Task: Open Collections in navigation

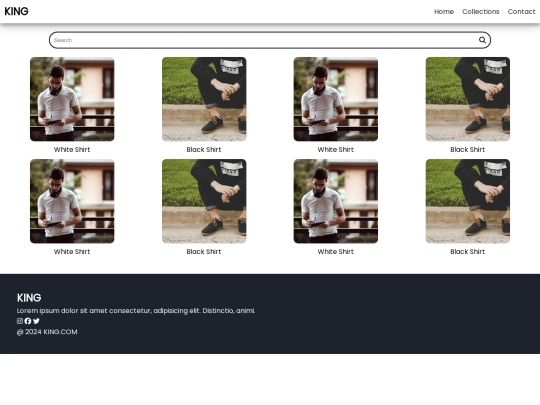Action: (480, 12)
